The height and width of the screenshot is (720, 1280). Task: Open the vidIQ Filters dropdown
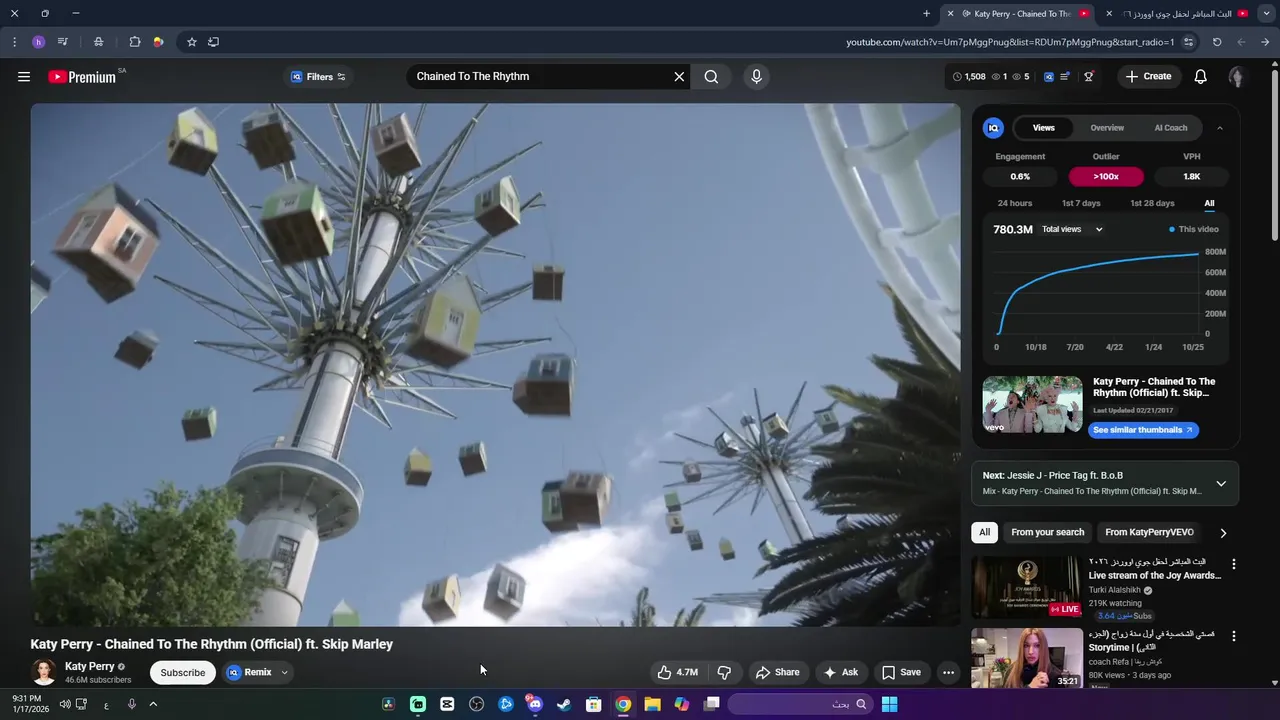(318, 76)
